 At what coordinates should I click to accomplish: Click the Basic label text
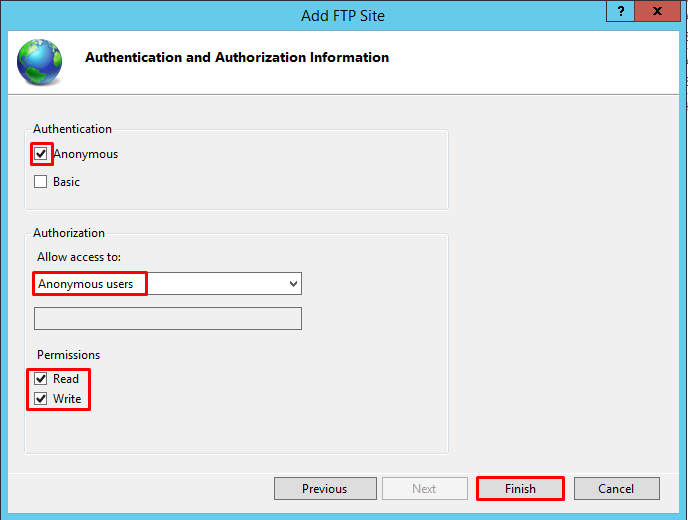click(66, 182)
